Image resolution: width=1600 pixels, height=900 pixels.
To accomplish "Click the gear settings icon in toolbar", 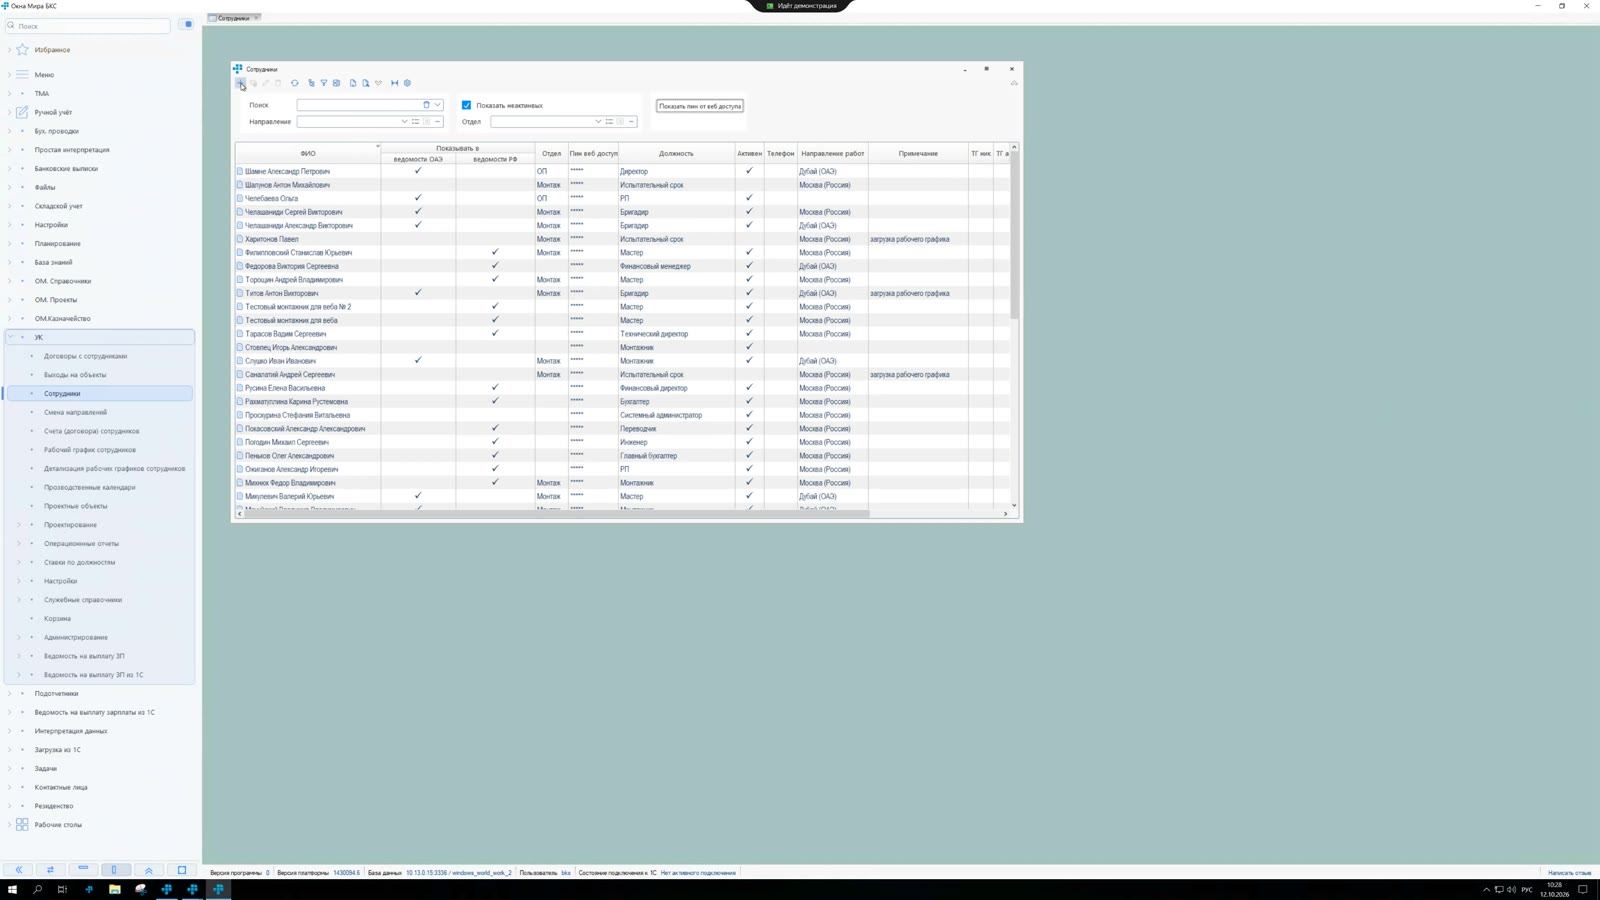I will click(x=408, y=83).
